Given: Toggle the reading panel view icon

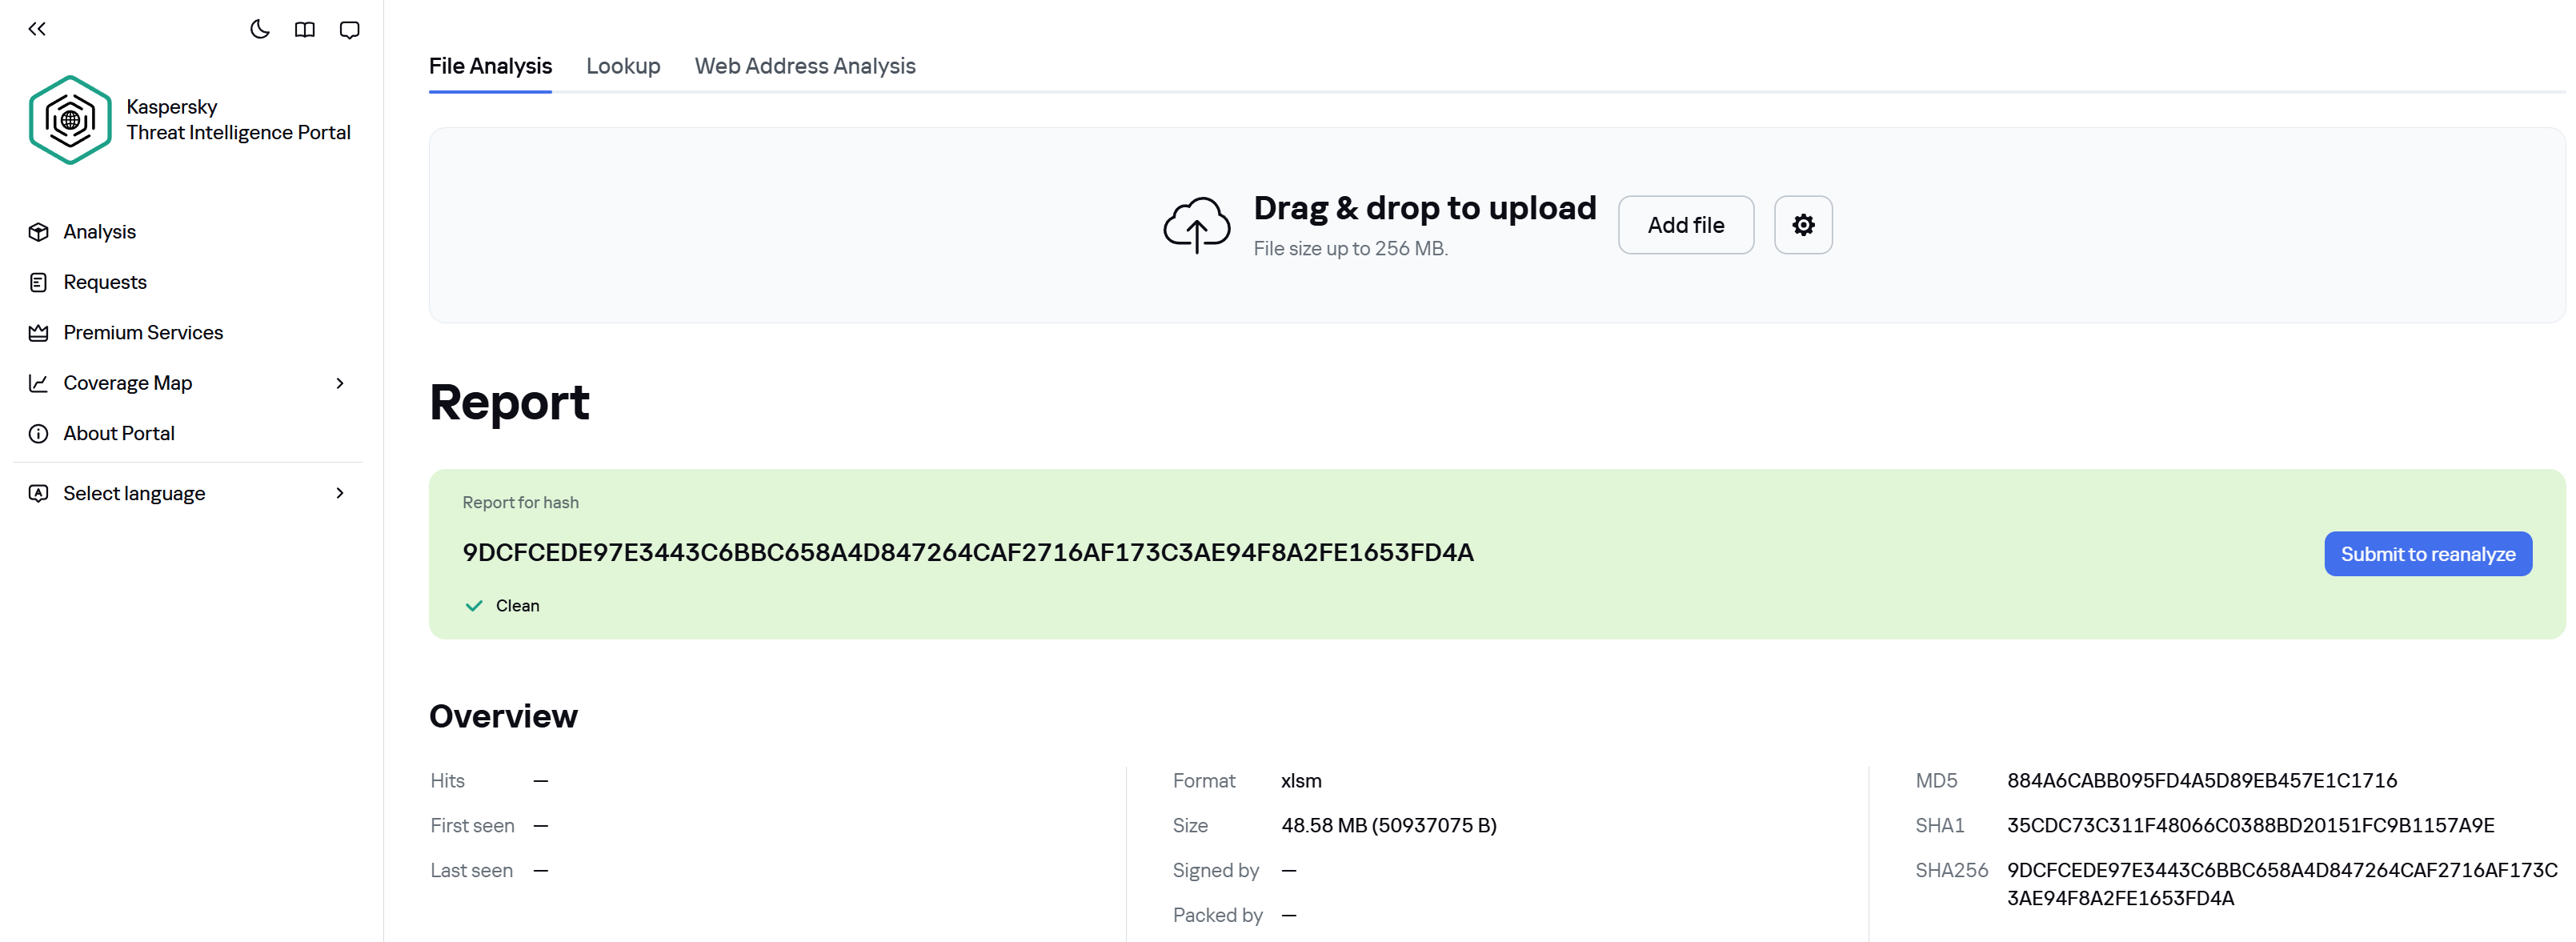Looking at the screenshot, I should click(x=305, y=29).
